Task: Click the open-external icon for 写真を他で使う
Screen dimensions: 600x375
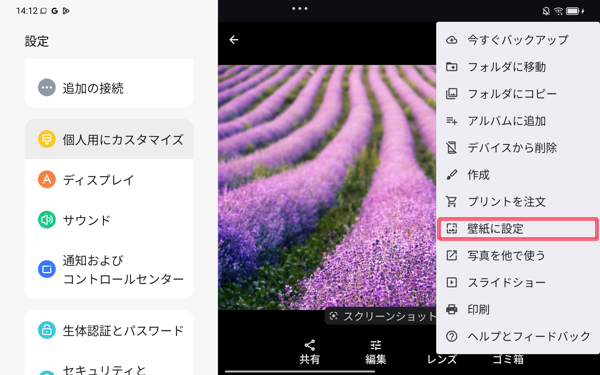Action: (452, 256)
